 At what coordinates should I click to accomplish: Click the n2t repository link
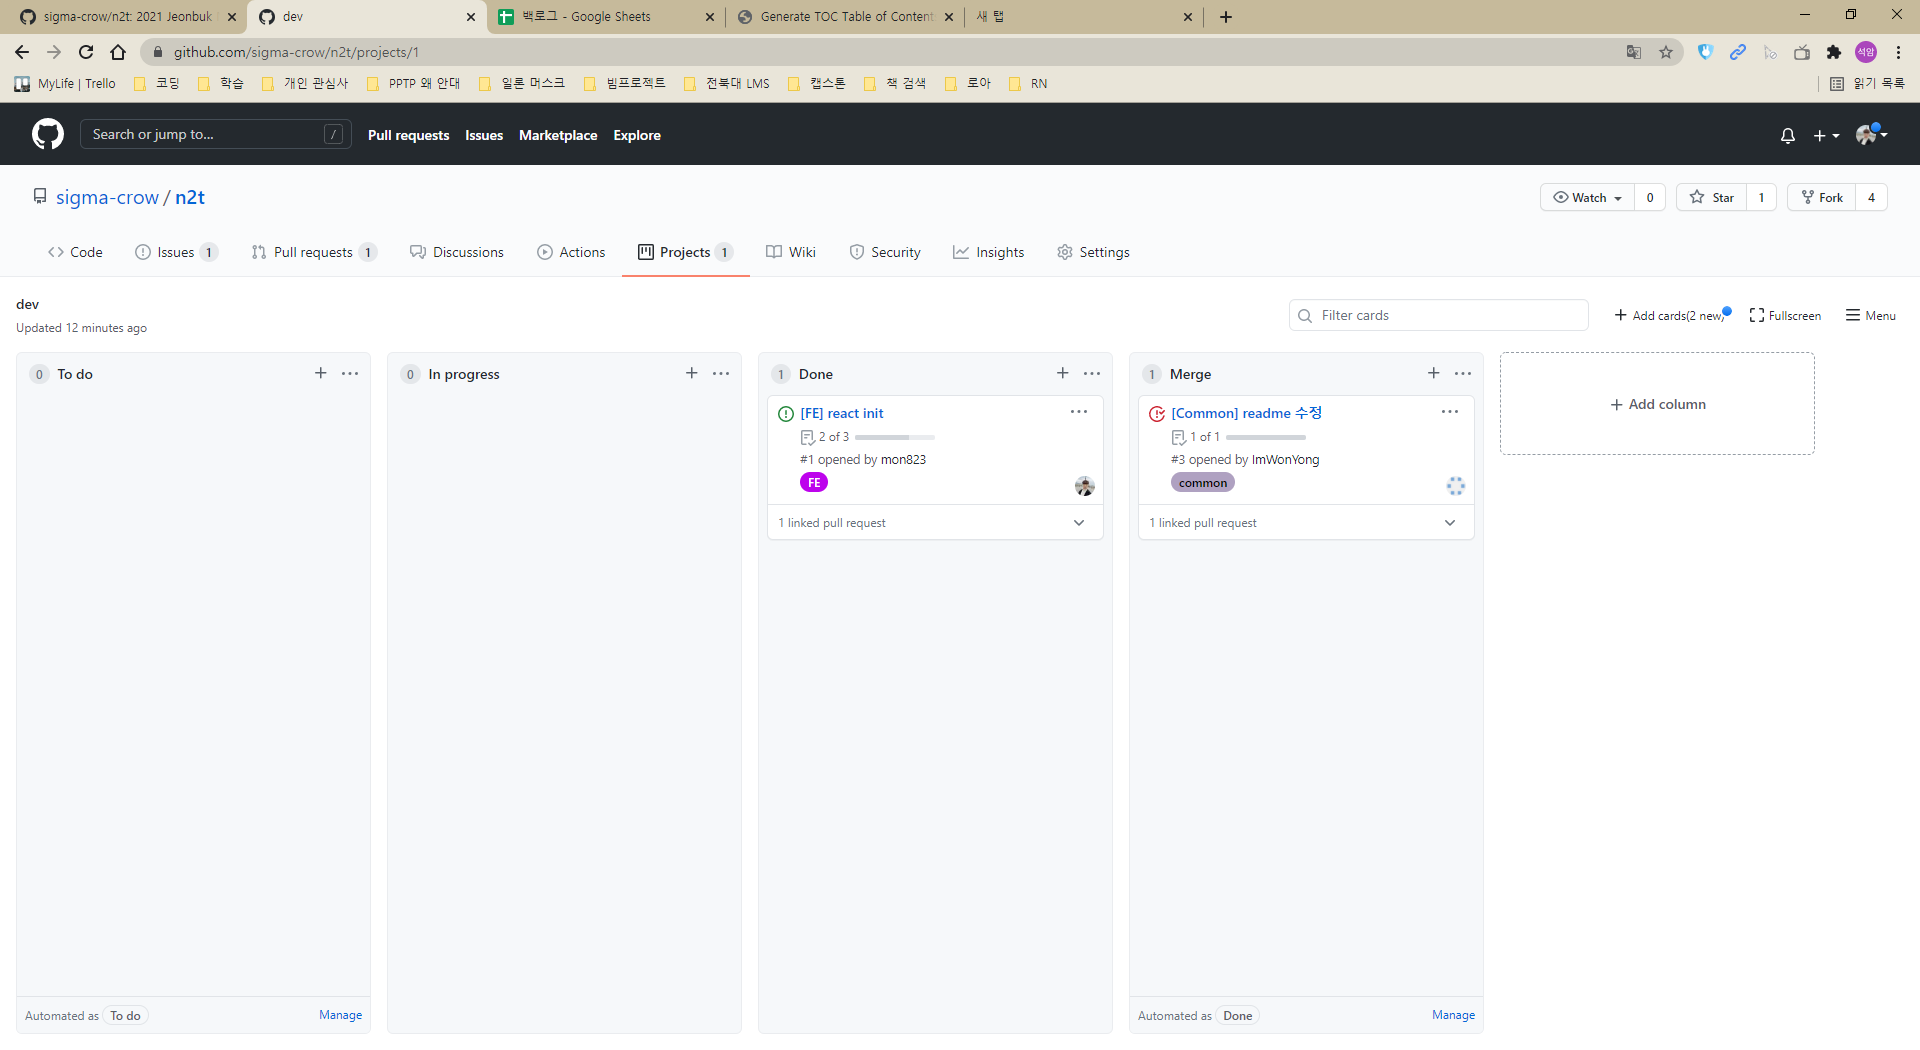click(190, 197)
